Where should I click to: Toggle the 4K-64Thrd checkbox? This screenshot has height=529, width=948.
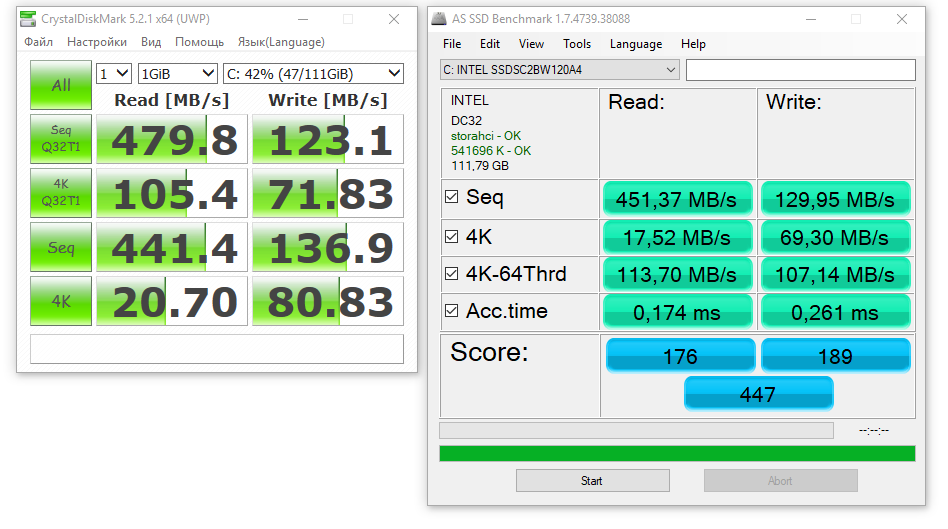pos(452,274)
